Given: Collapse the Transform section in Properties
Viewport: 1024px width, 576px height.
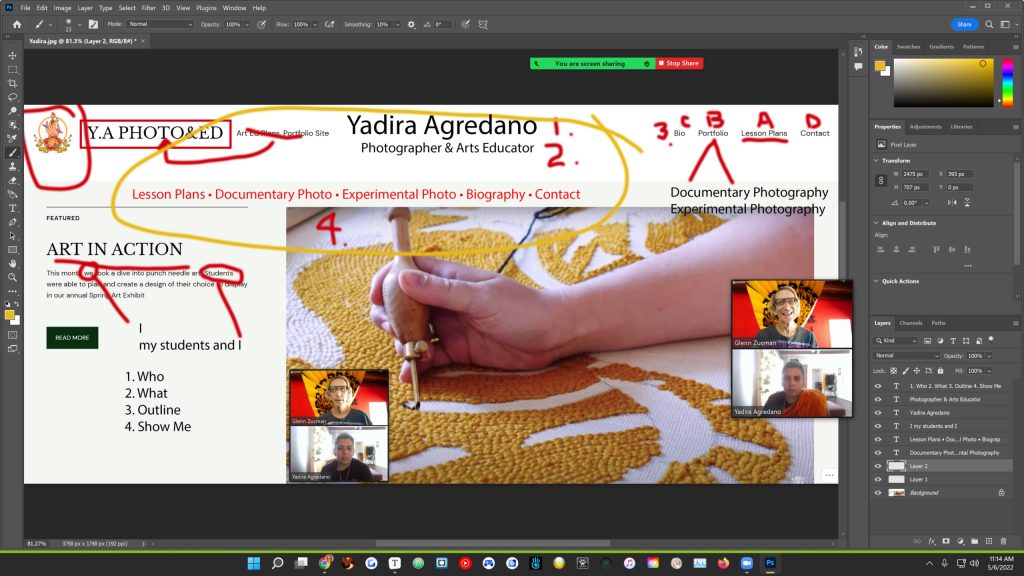Looking at the screenshot, I should tap(877, 160).
